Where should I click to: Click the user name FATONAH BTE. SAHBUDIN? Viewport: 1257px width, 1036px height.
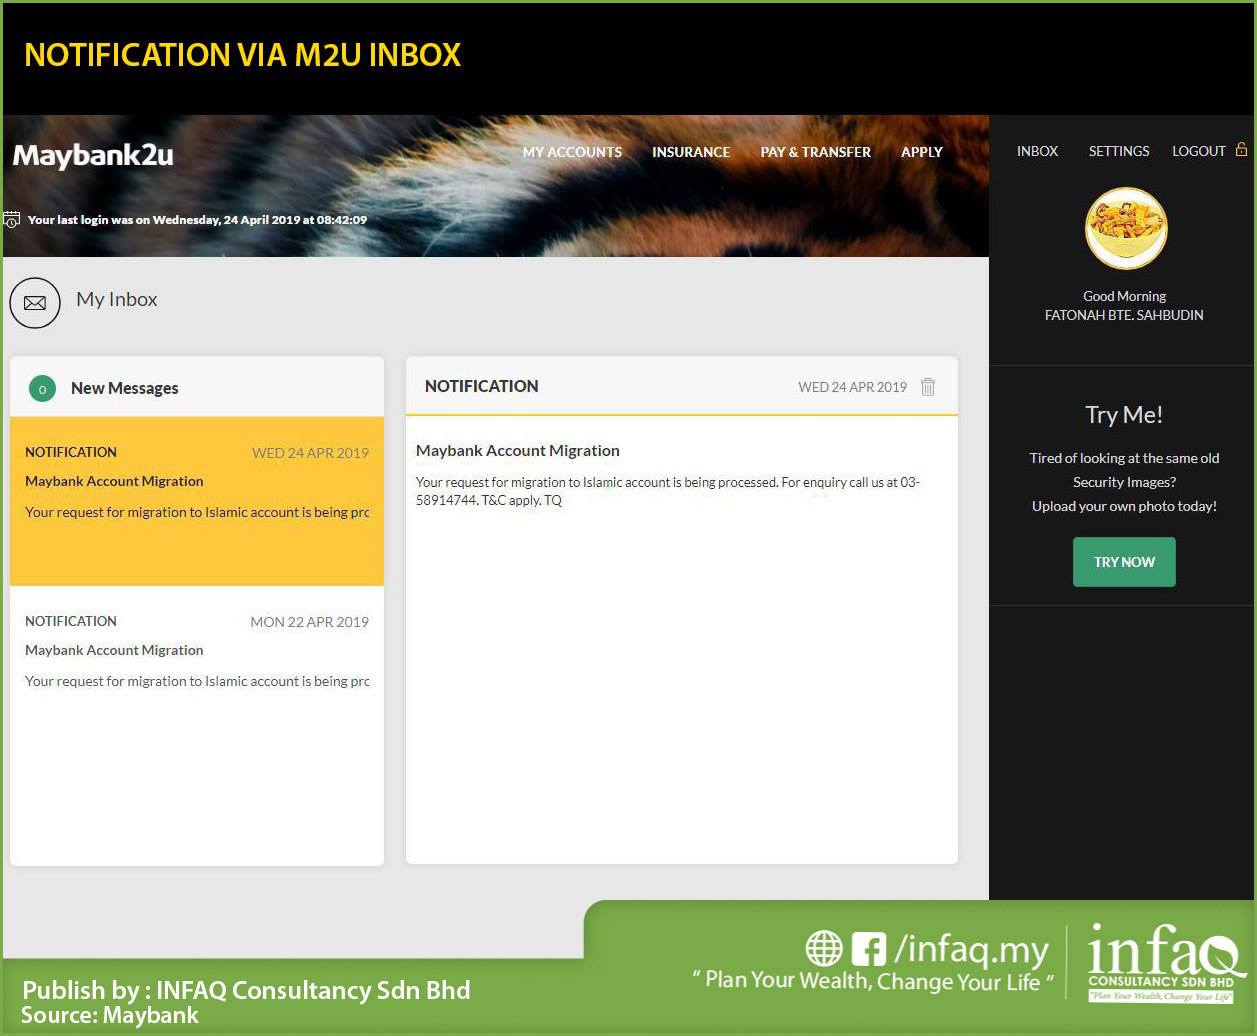point(1124,315)
